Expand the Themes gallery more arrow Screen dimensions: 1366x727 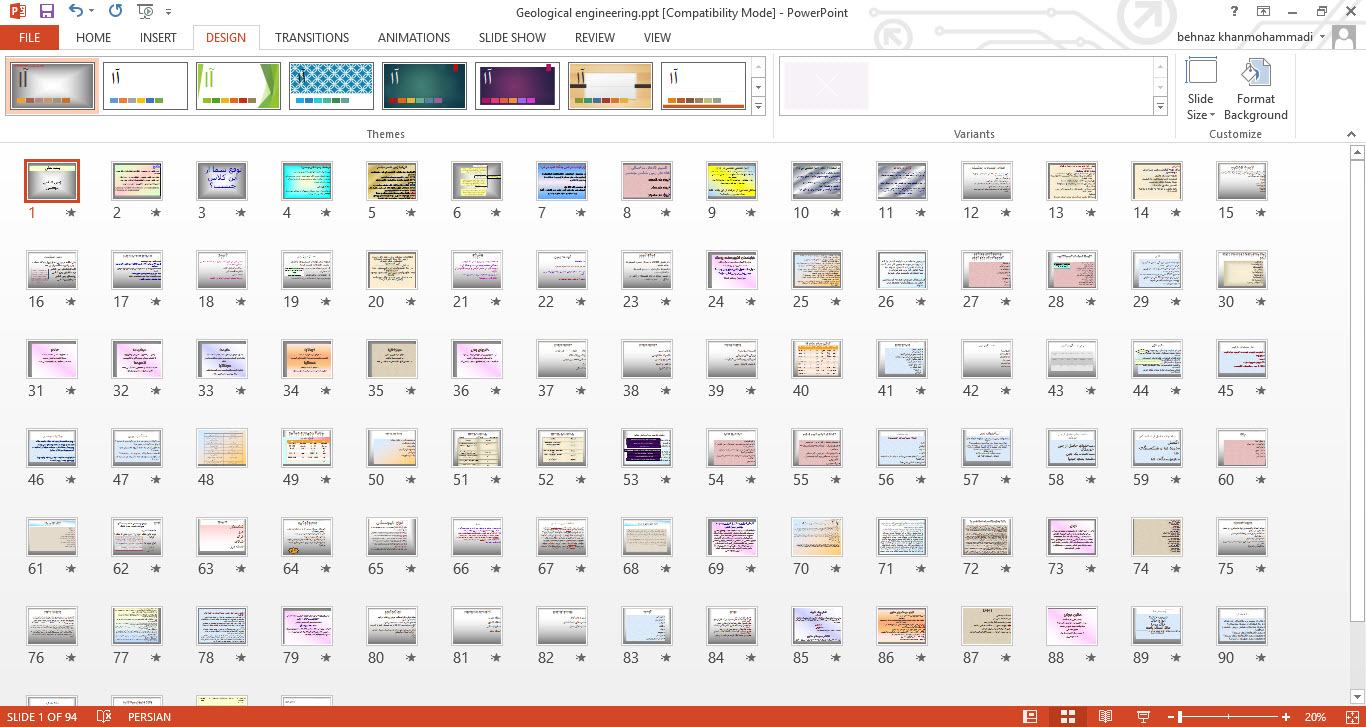[758, 106]
